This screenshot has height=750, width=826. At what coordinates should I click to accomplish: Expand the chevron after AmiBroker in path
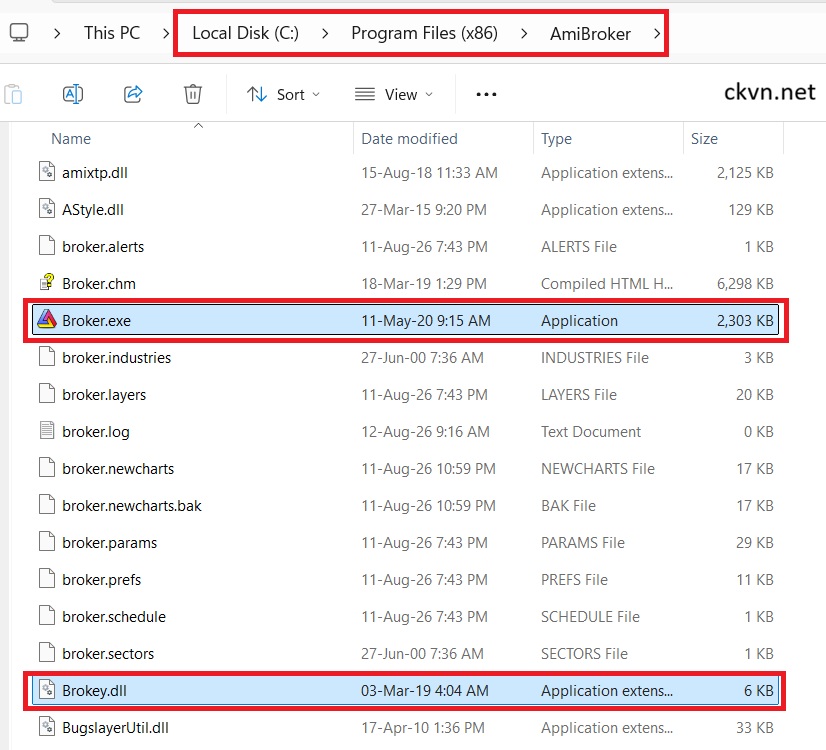[x=656, y=34]
